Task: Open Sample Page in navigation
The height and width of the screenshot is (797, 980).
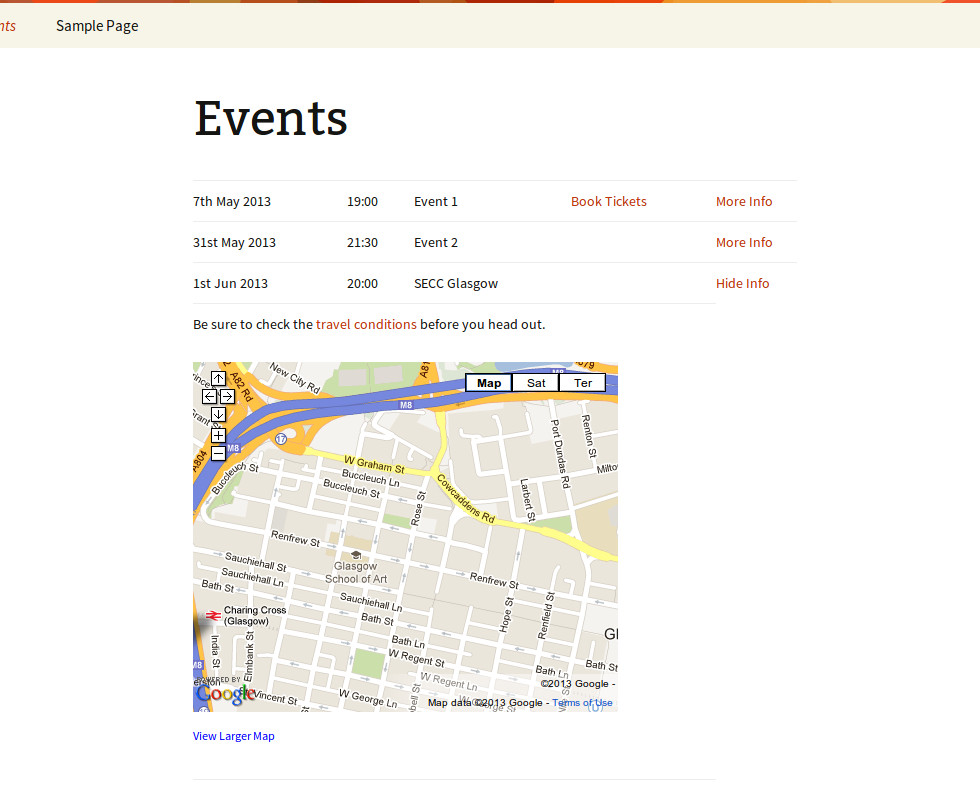Action: pyautogui.click(x=97, y=26)
